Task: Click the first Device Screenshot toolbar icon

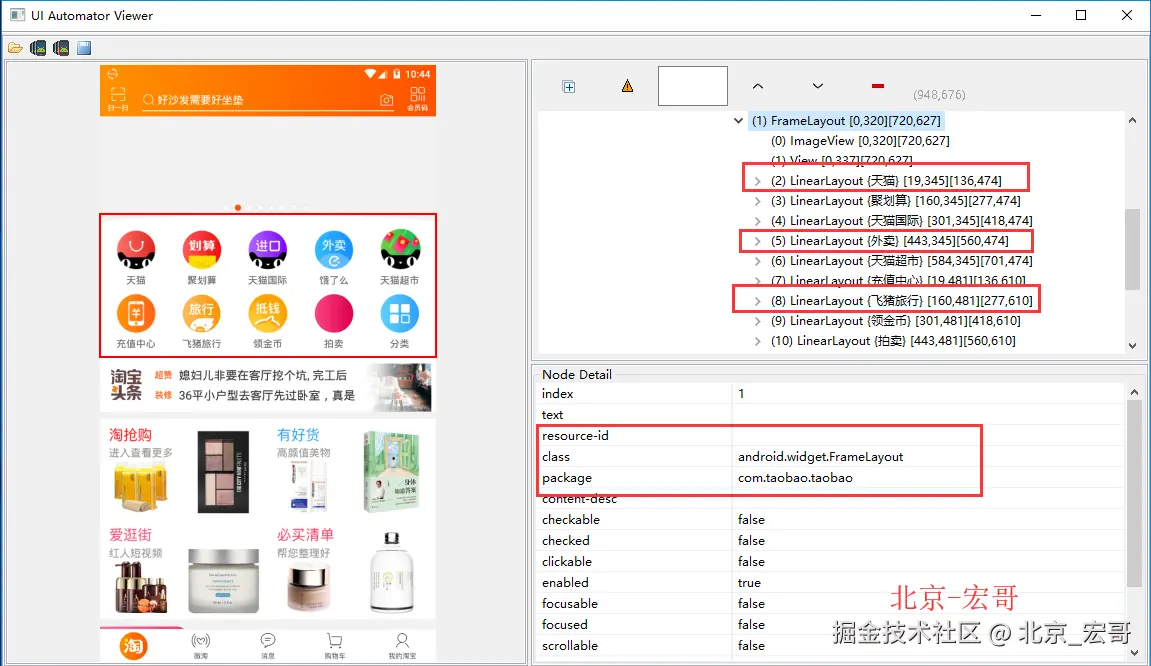Action: point(38,48)
